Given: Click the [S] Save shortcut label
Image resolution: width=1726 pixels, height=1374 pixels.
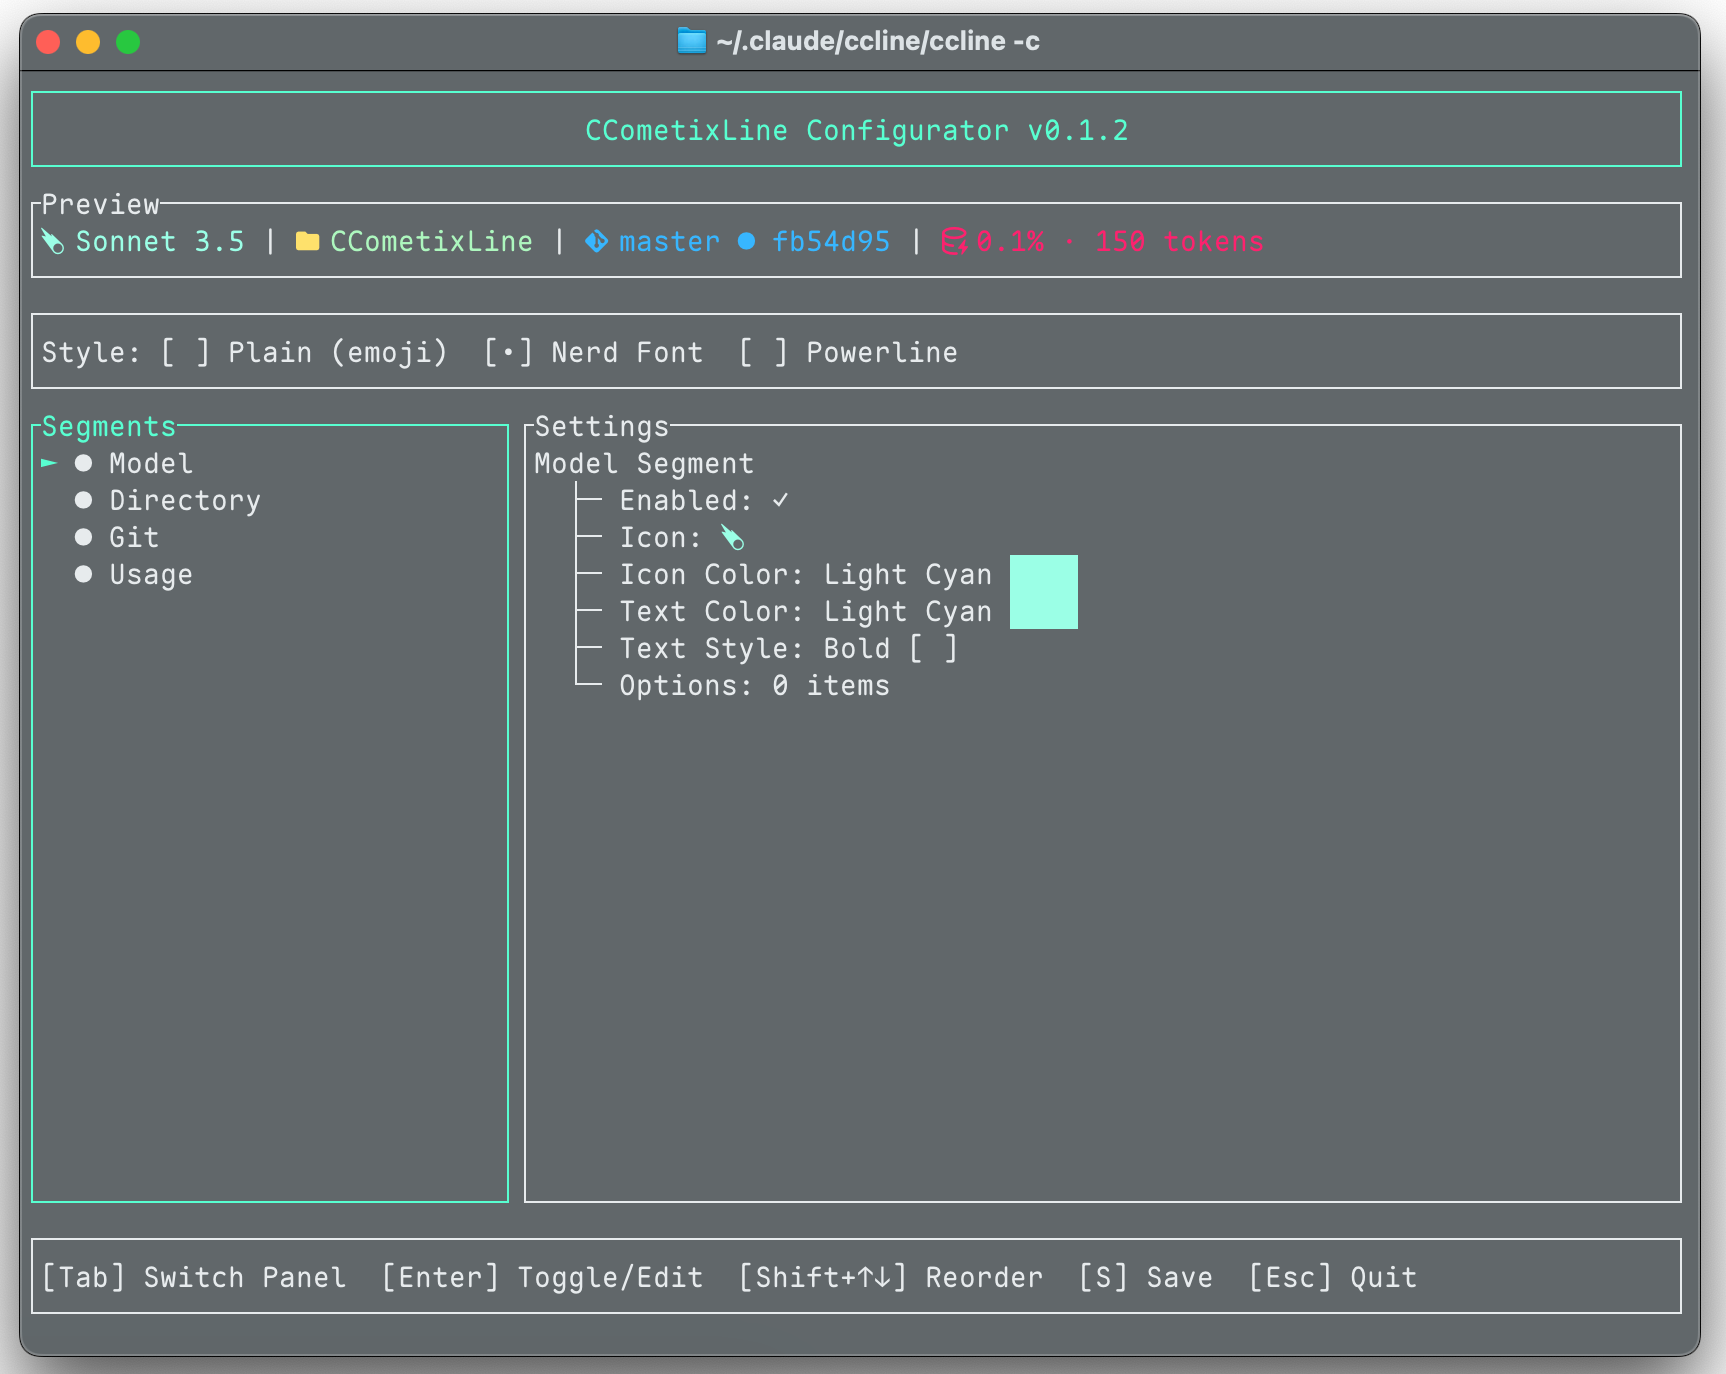Looking at the screenshot, I should point(1145,1277).
